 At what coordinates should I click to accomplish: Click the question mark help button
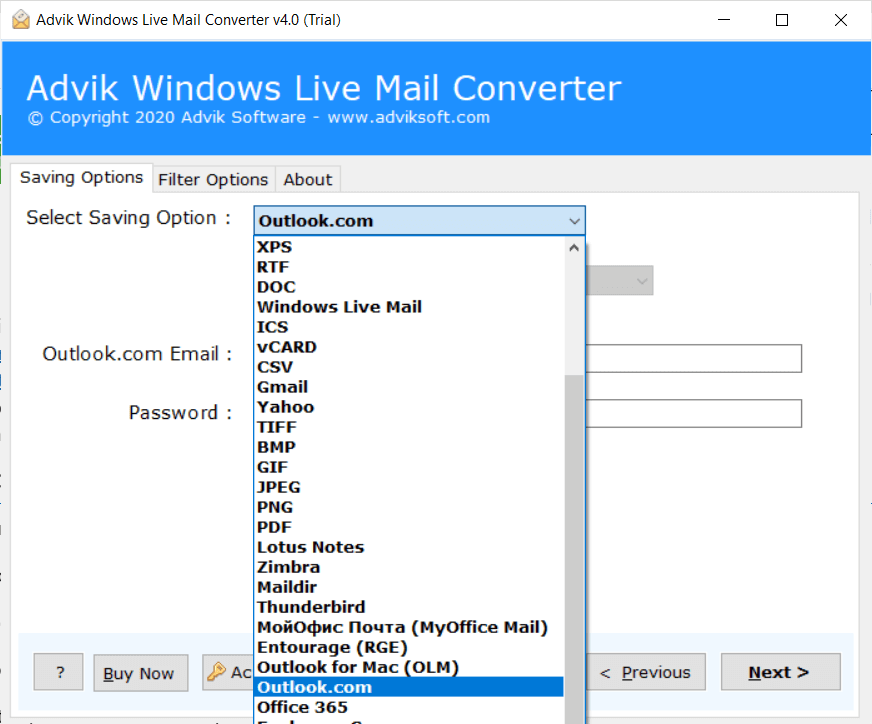coord(58,672)
